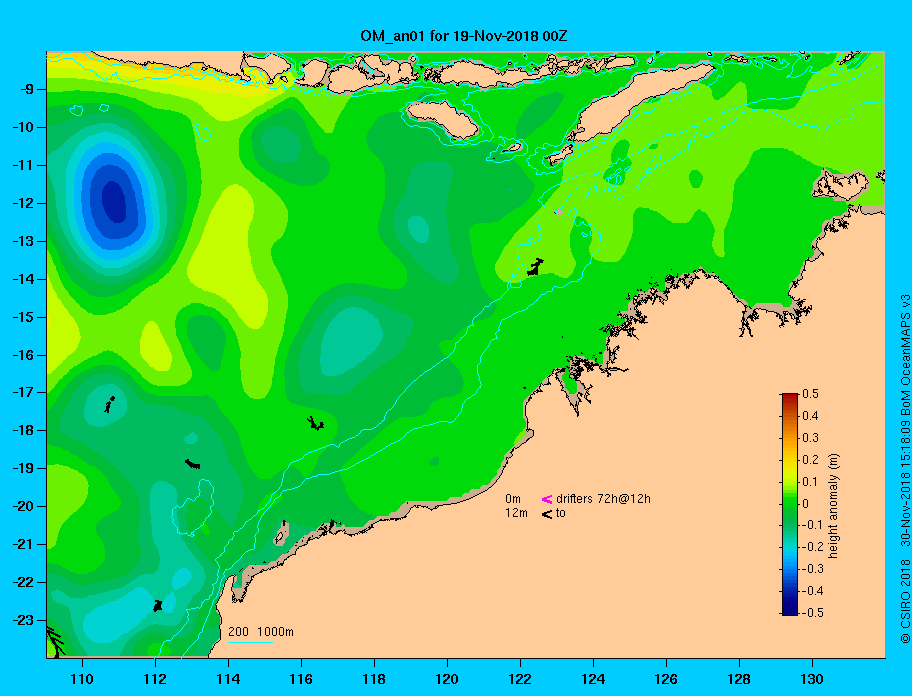Screen dimensions: 912x696
Task: Click the '-0.2' color bar value
Action: pyautogui.click(x=813, y=547)
